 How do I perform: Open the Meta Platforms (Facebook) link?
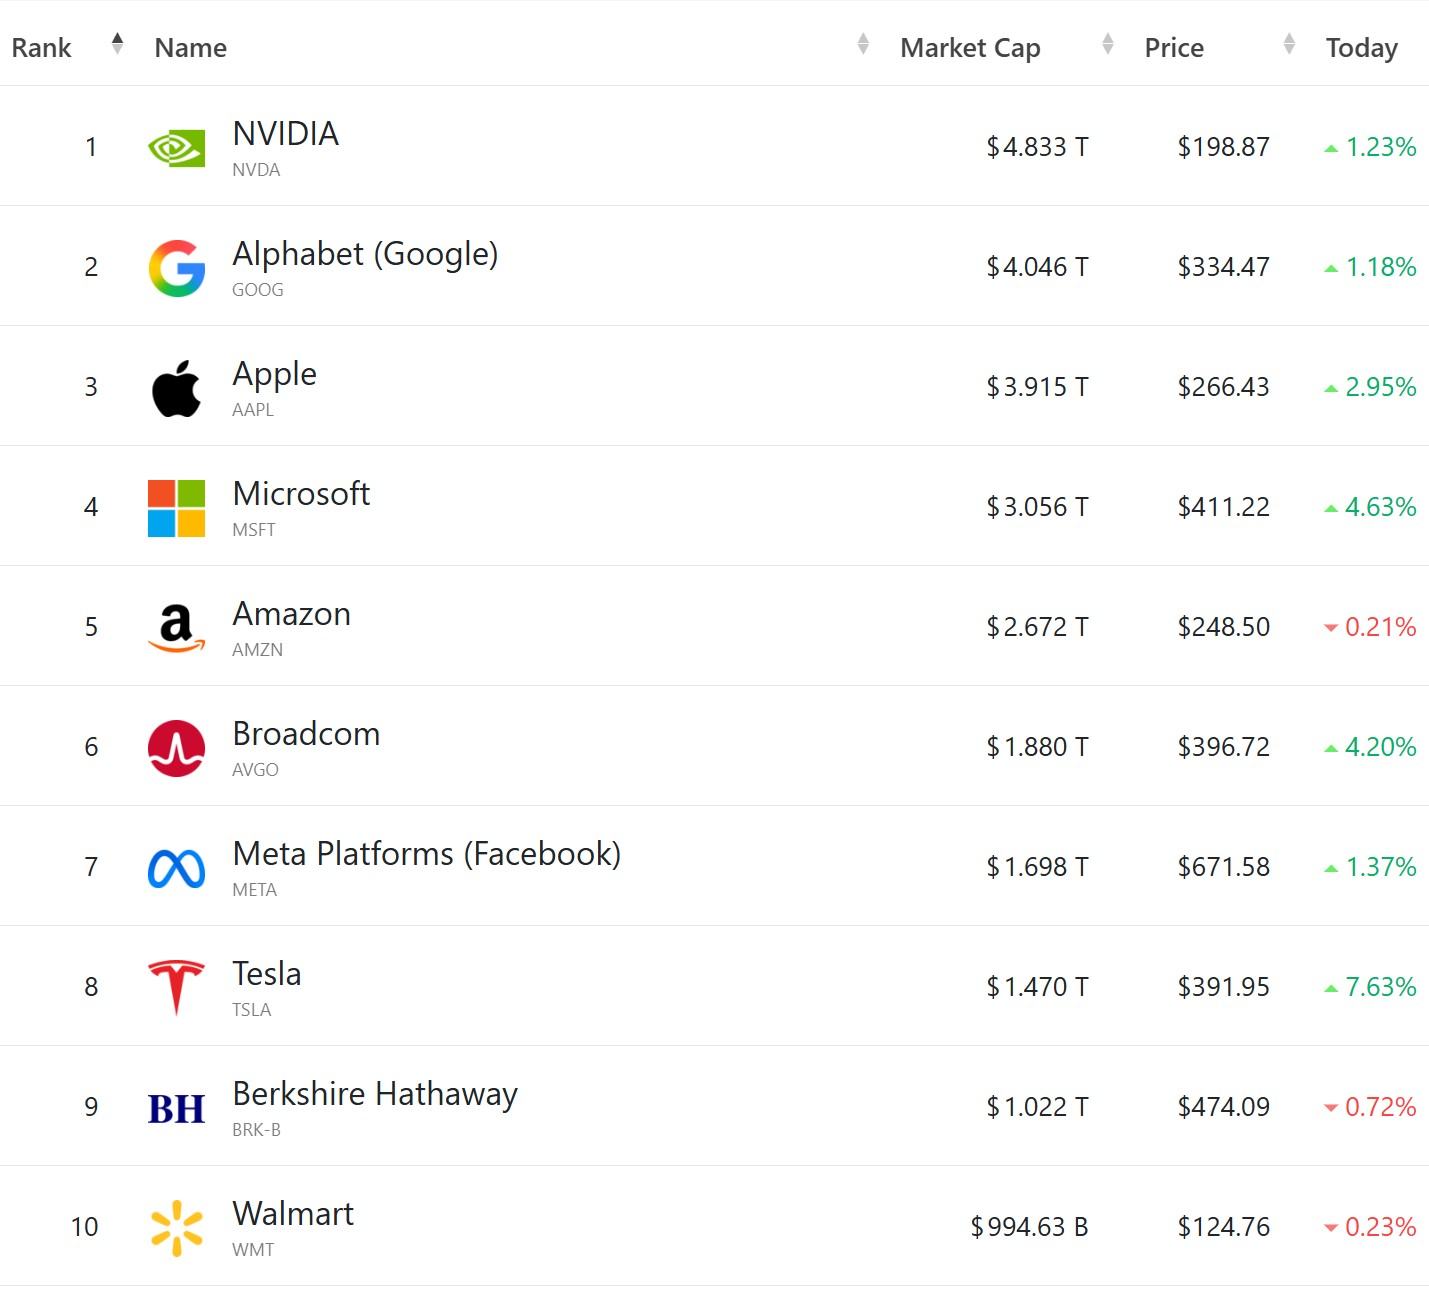pos(426,854)
